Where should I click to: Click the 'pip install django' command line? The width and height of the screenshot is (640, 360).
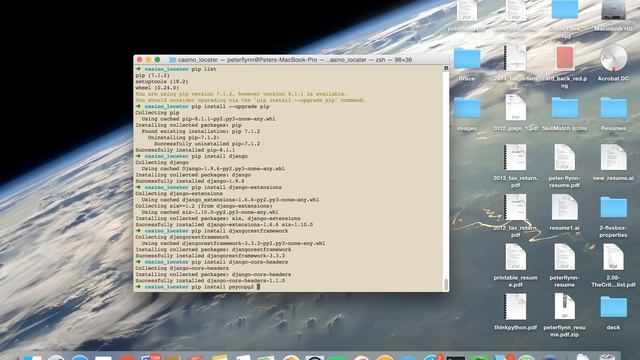pyautogui.click(x=192, y=156)
